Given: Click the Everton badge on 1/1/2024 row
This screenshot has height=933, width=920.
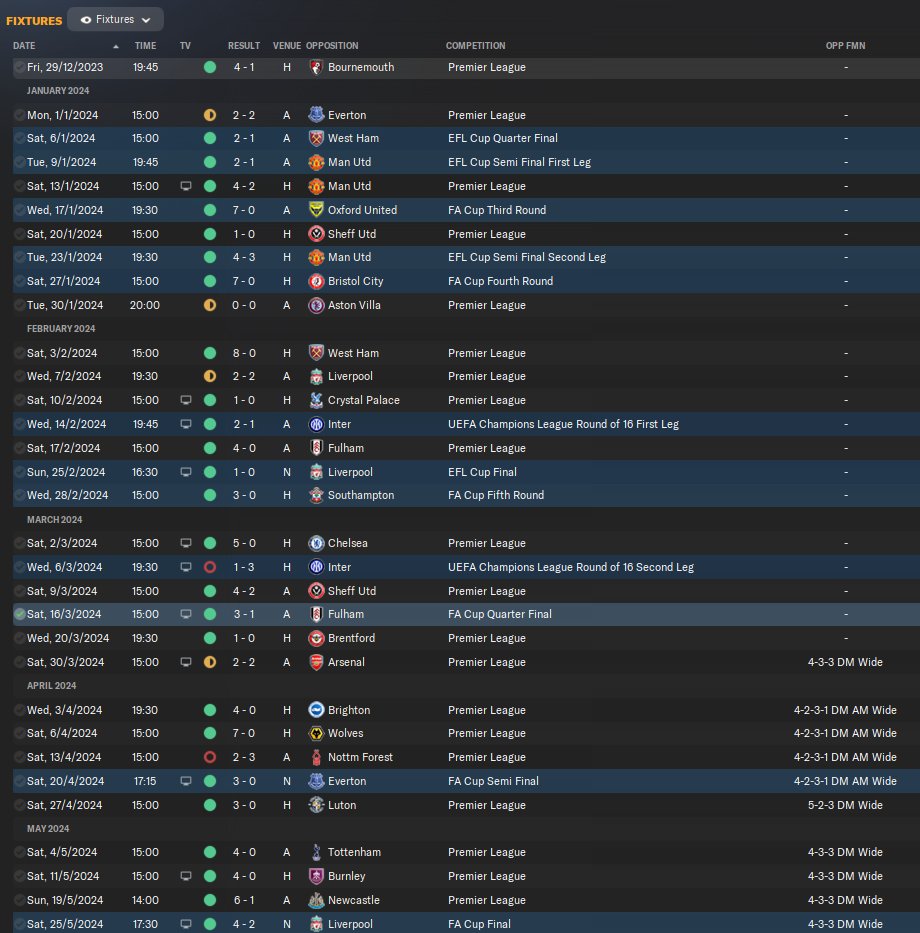Looking at the screenshot, I should pos(316,115).
